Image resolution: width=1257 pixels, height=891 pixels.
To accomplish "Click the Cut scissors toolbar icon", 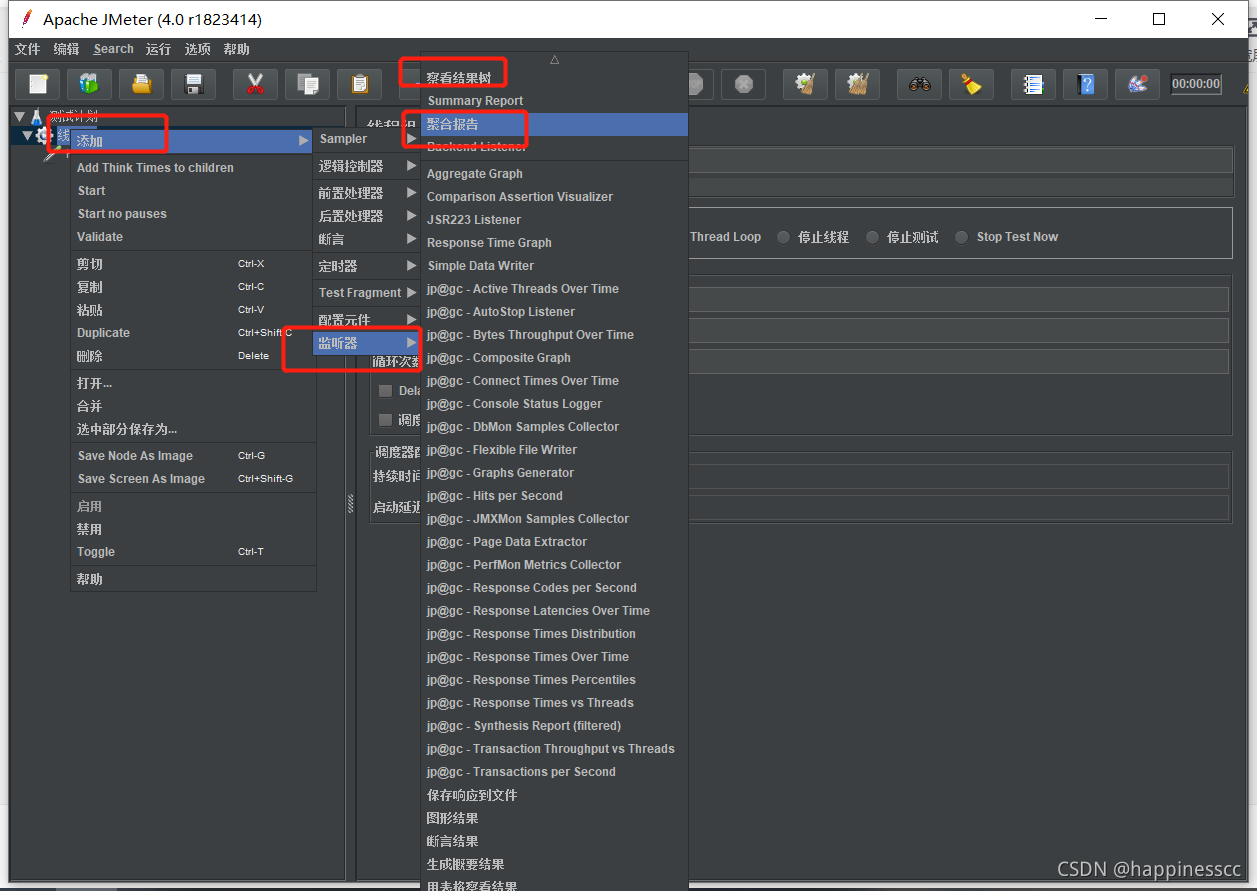I will coord(255,84).
